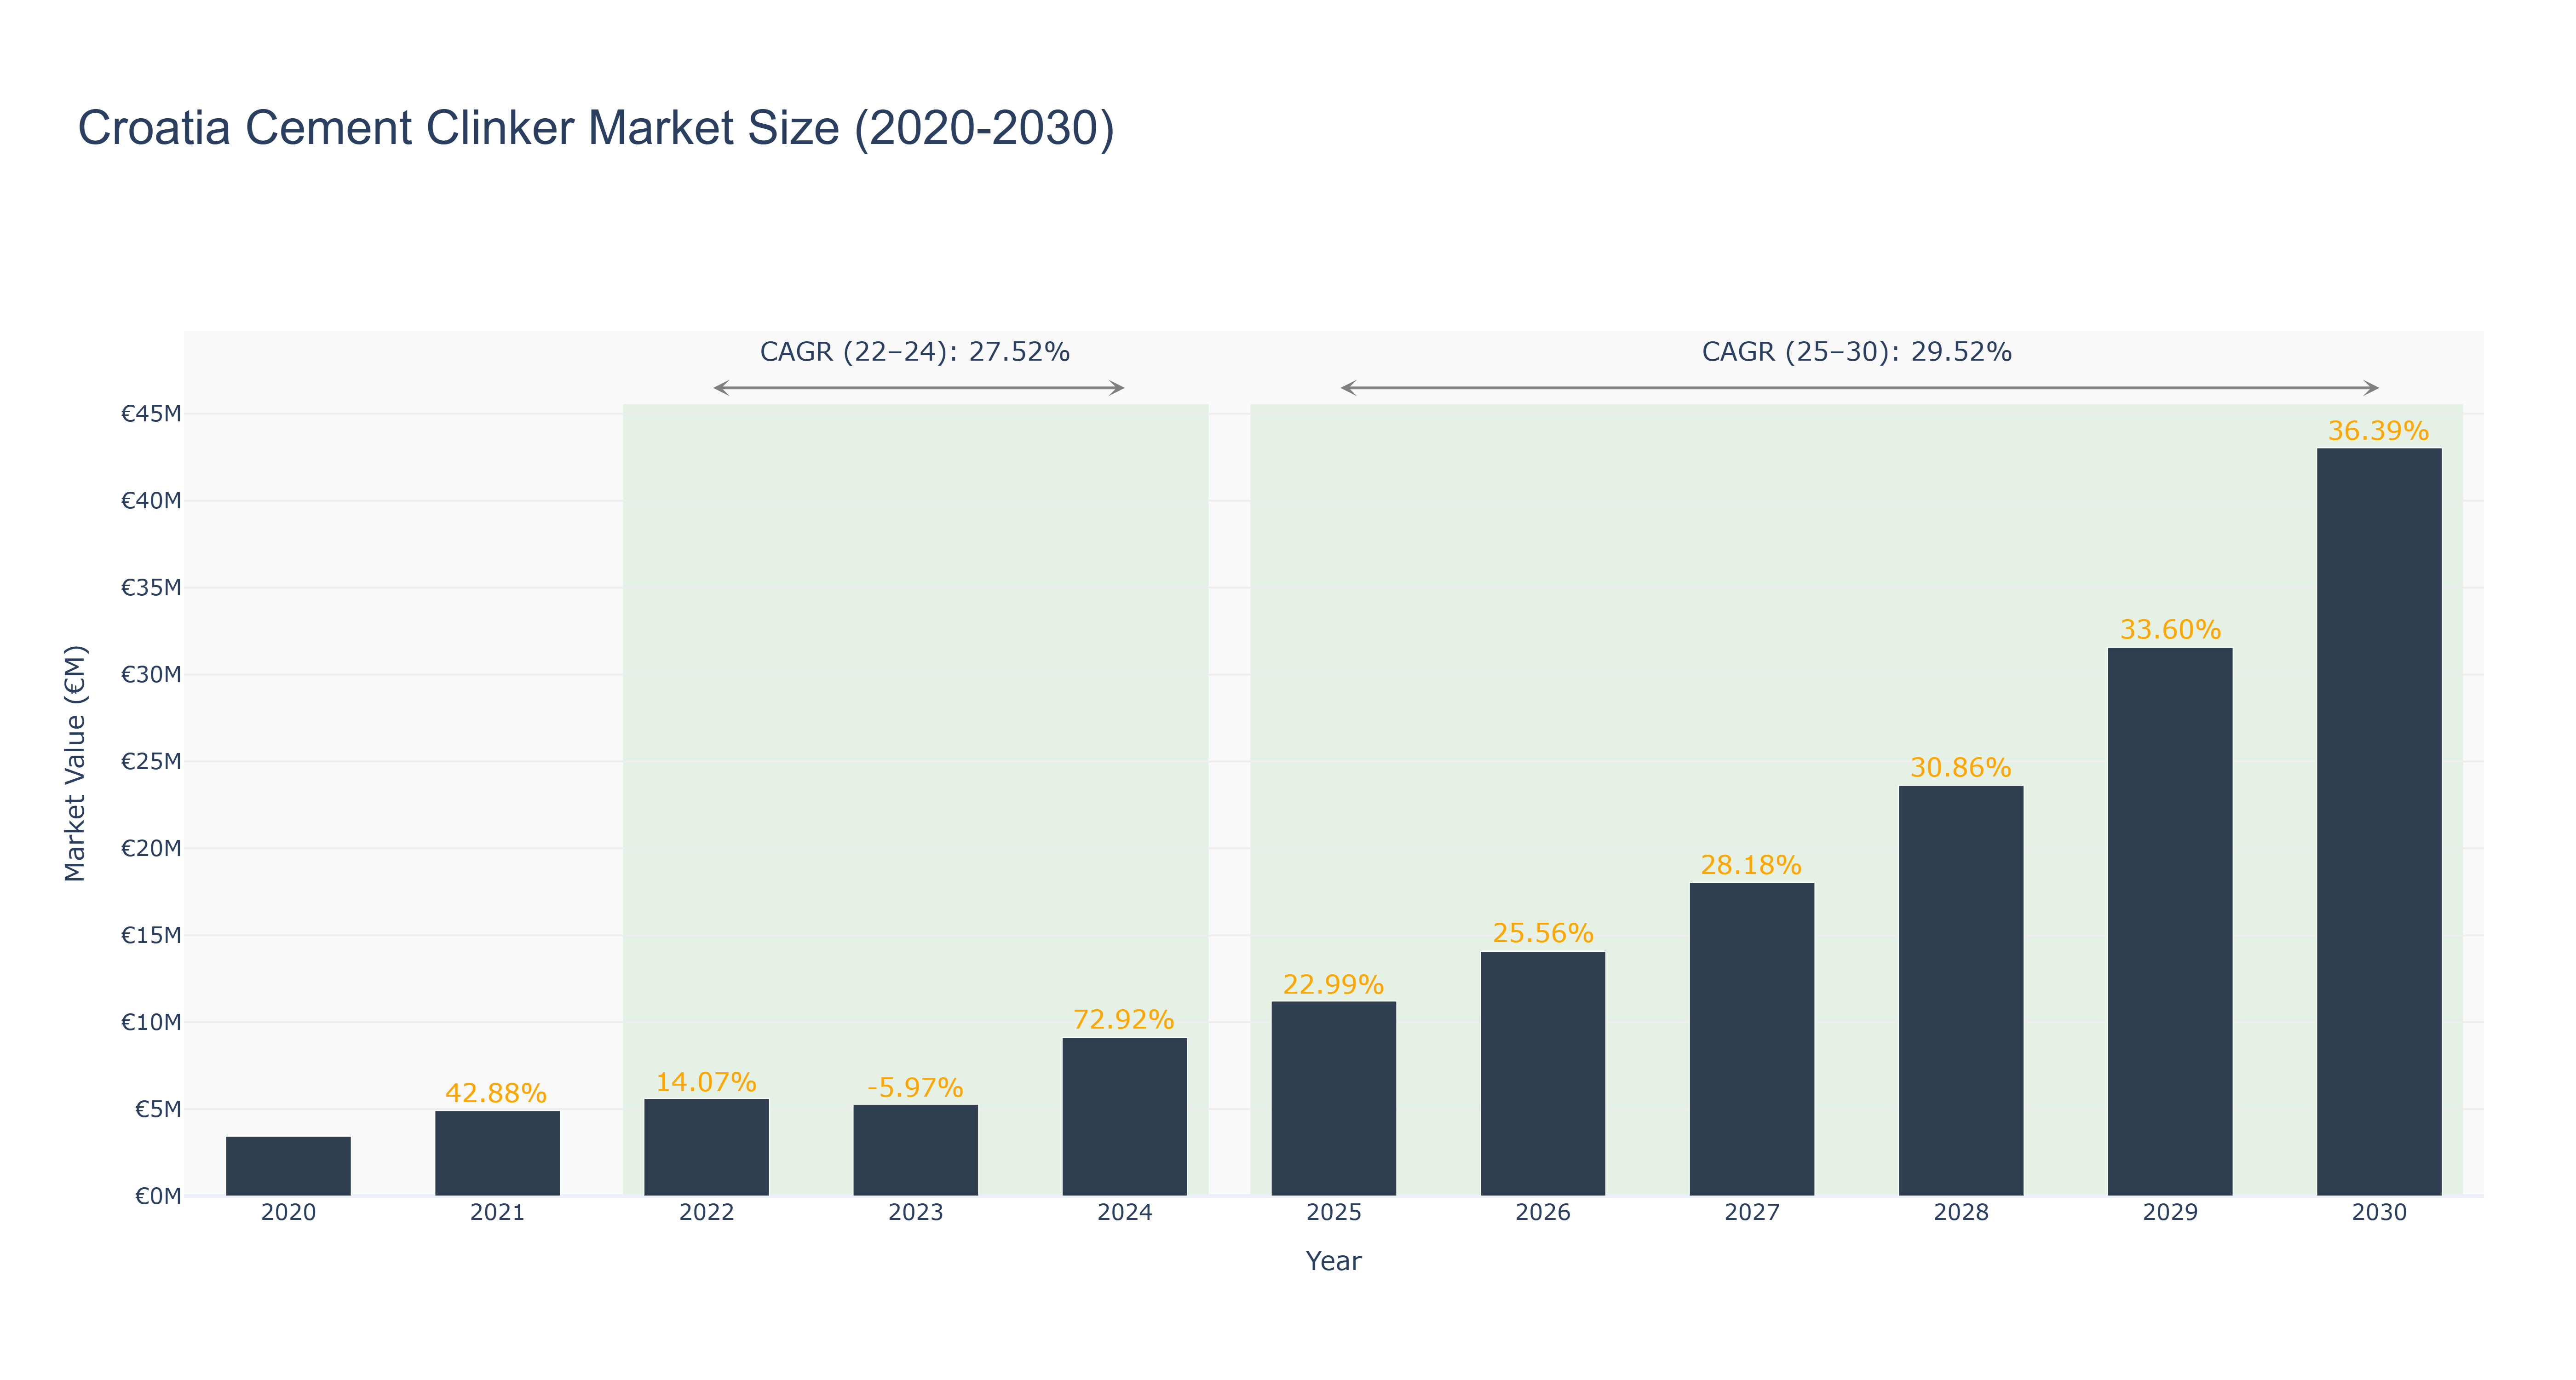Click the €15M y-axis tick label

point(151,936)
